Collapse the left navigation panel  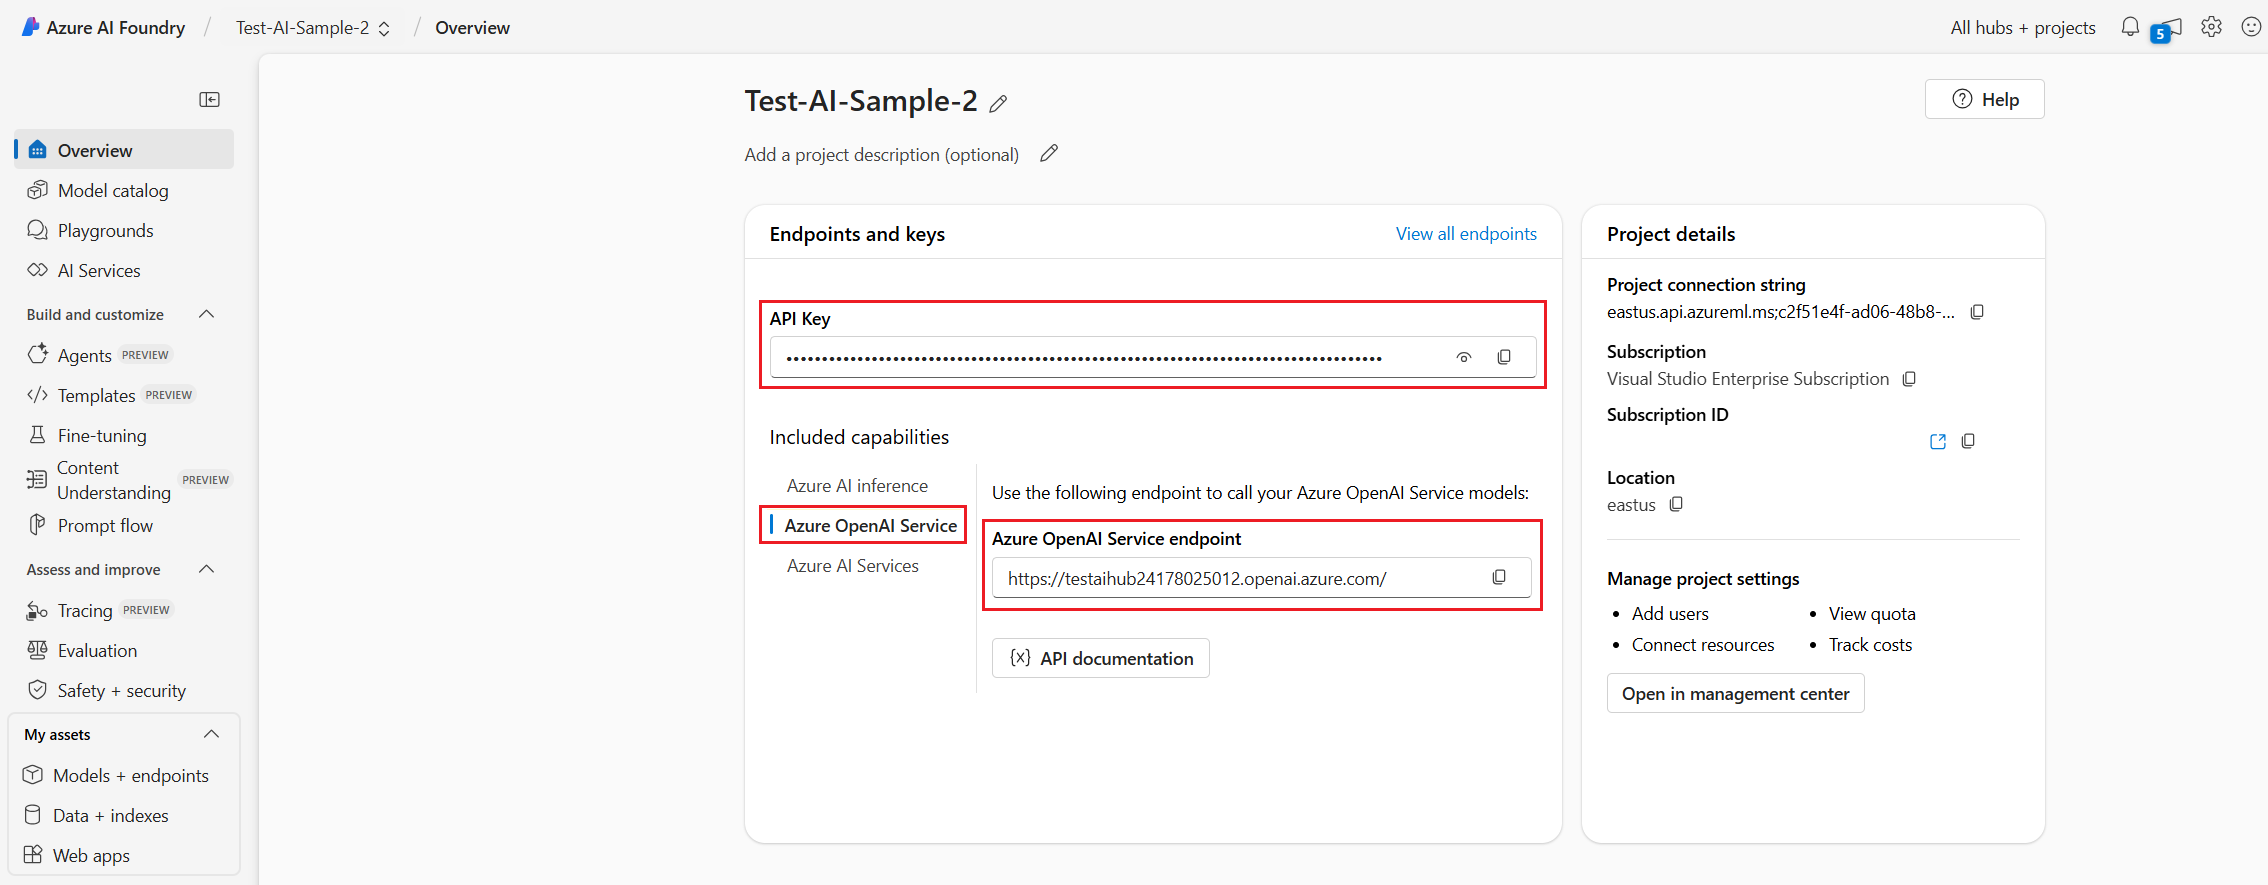(210, 99)
